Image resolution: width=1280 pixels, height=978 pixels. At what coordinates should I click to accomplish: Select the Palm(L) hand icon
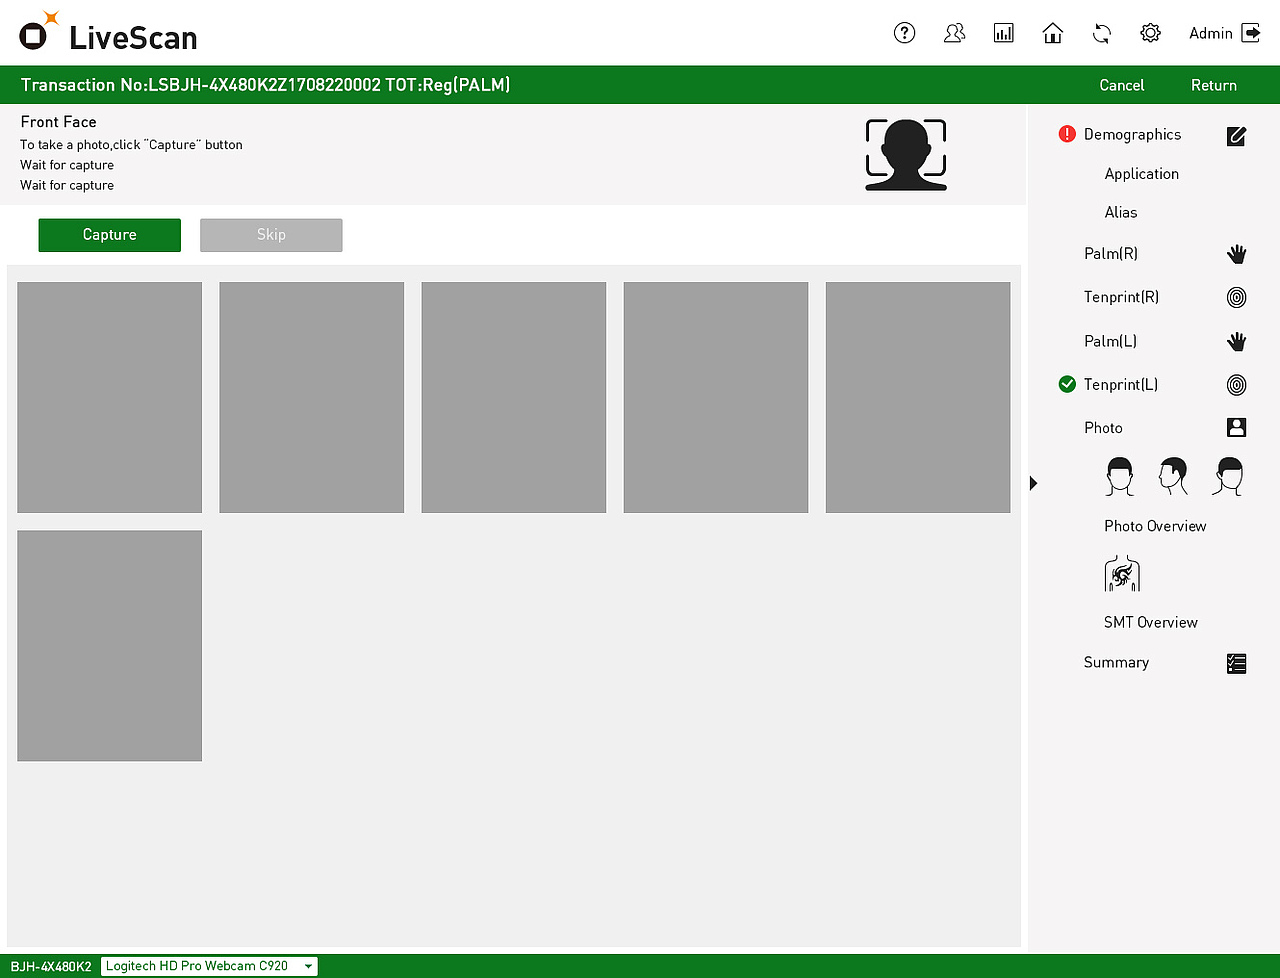[x=1236, y=341]
